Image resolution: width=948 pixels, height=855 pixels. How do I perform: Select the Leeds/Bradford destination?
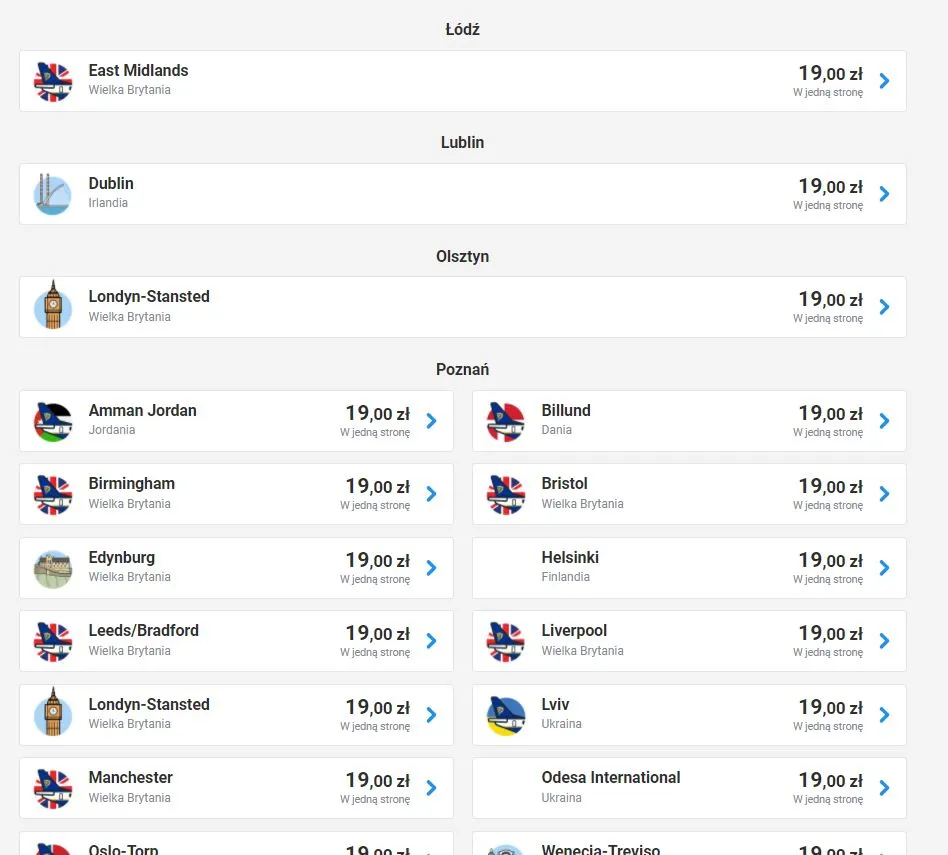pyautogui.click(x=143, y=631)
